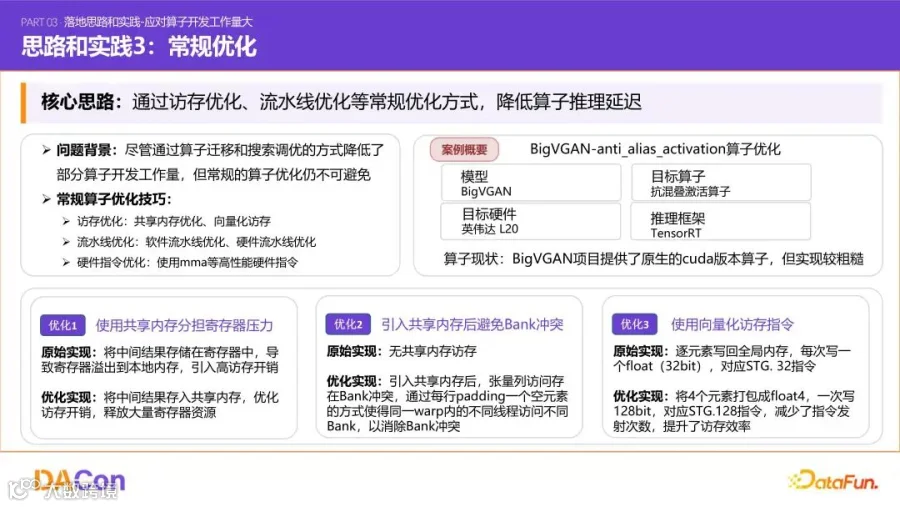The width and height of the screenshot is (900, 507).
Task: Click the PART 03 breadcrumb text
Action: click(x=137, y=22)
